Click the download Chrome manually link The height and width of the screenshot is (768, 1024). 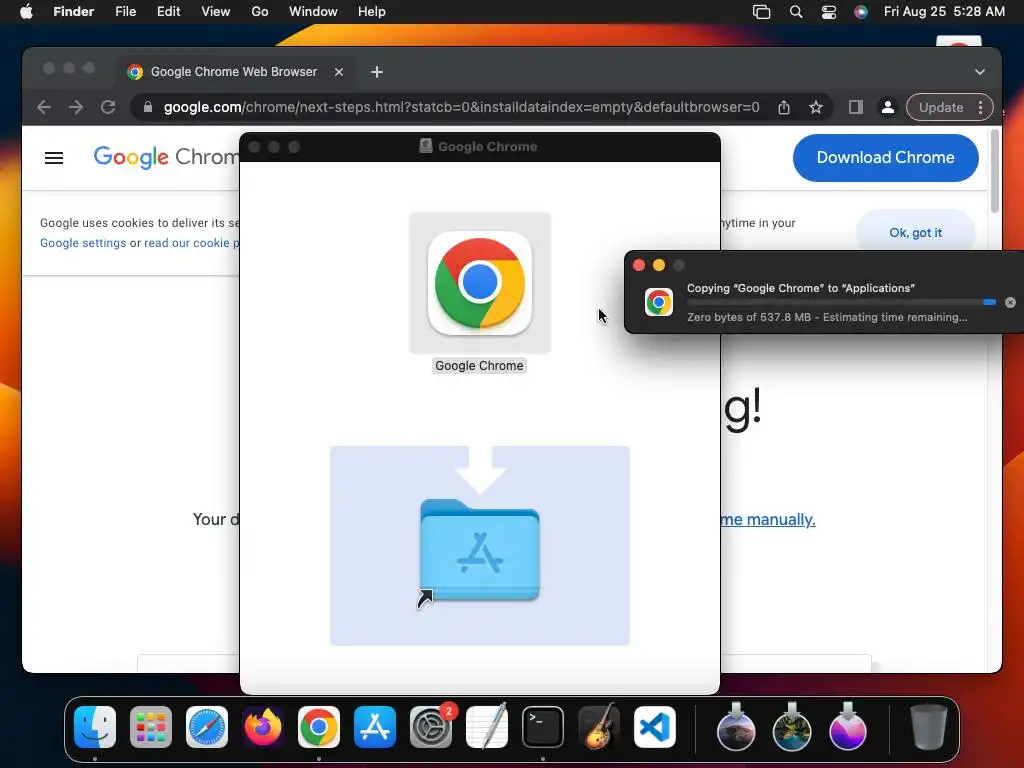pyautogui.click(x=768, y=519)
